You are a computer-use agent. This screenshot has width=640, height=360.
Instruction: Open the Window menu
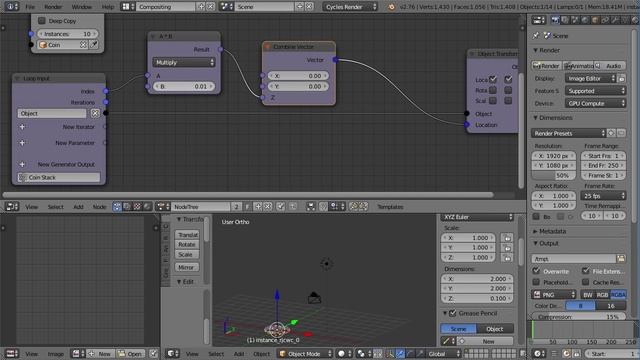tap(82, 7)
